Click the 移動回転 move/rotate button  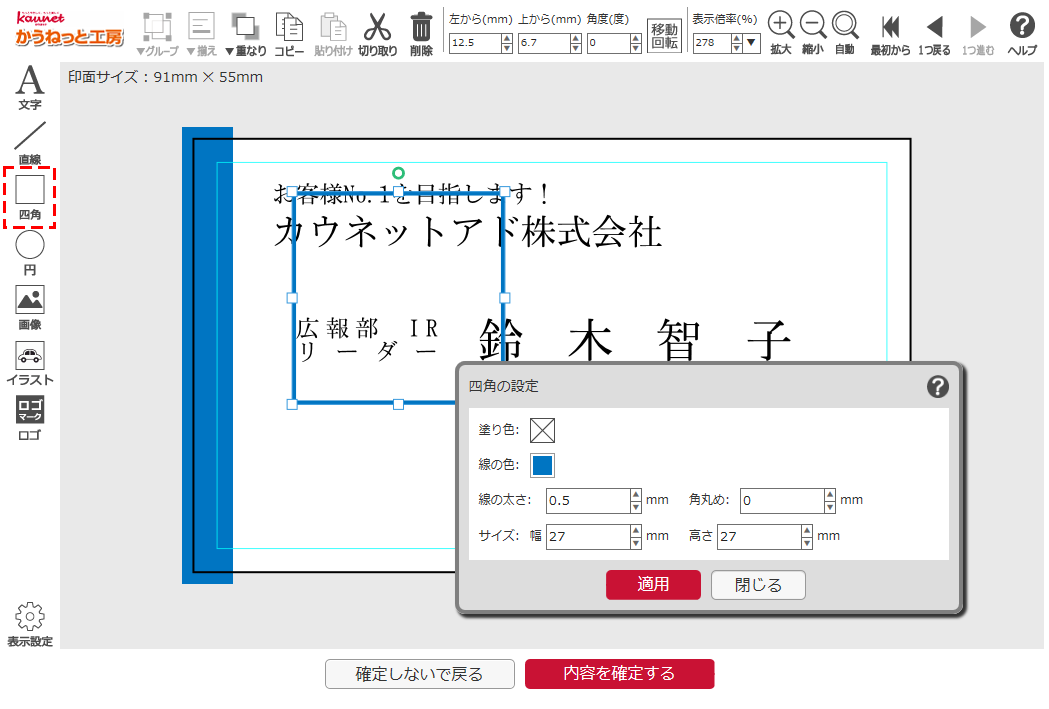(x=664, y=35)
